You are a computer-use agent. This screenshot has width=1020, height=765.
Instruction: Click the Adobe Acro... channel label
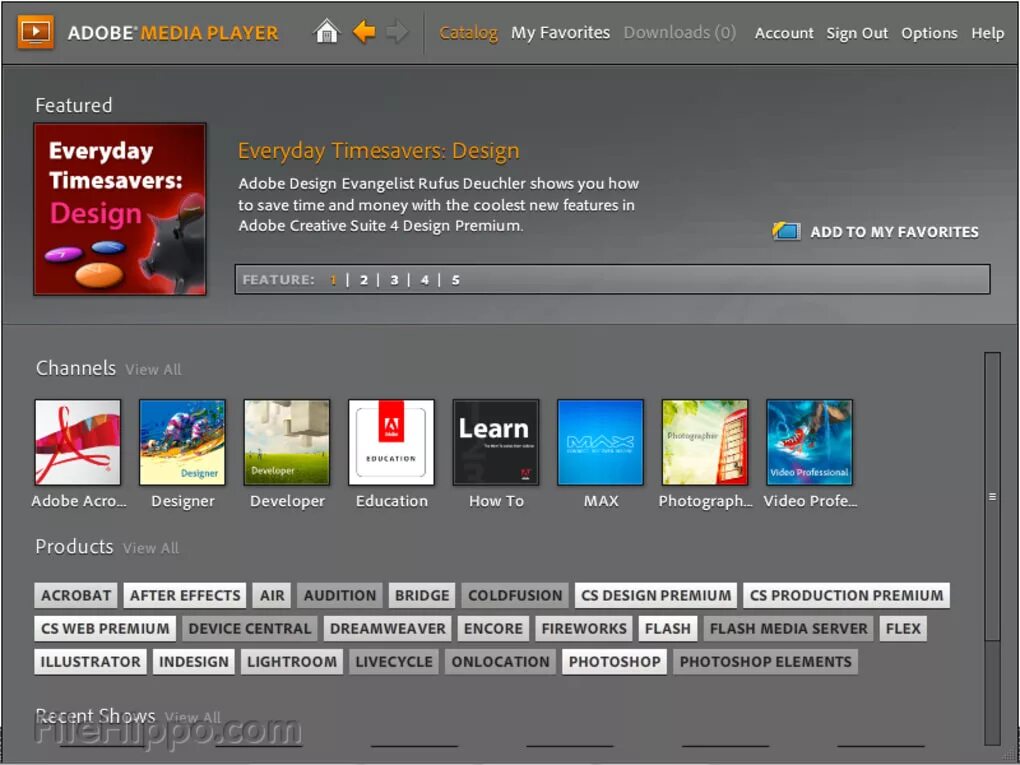[x=79, y=501]
